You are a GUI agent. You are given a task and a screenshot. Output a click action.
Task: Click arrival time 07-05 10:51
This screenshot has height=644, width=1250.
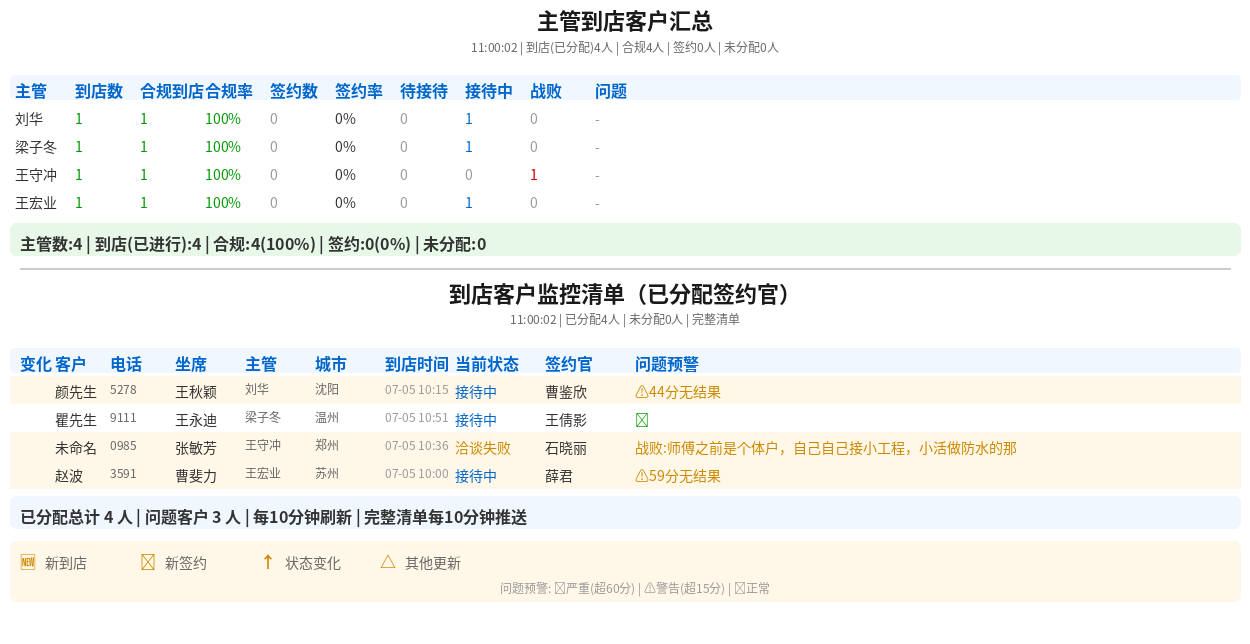click(417, 418)
